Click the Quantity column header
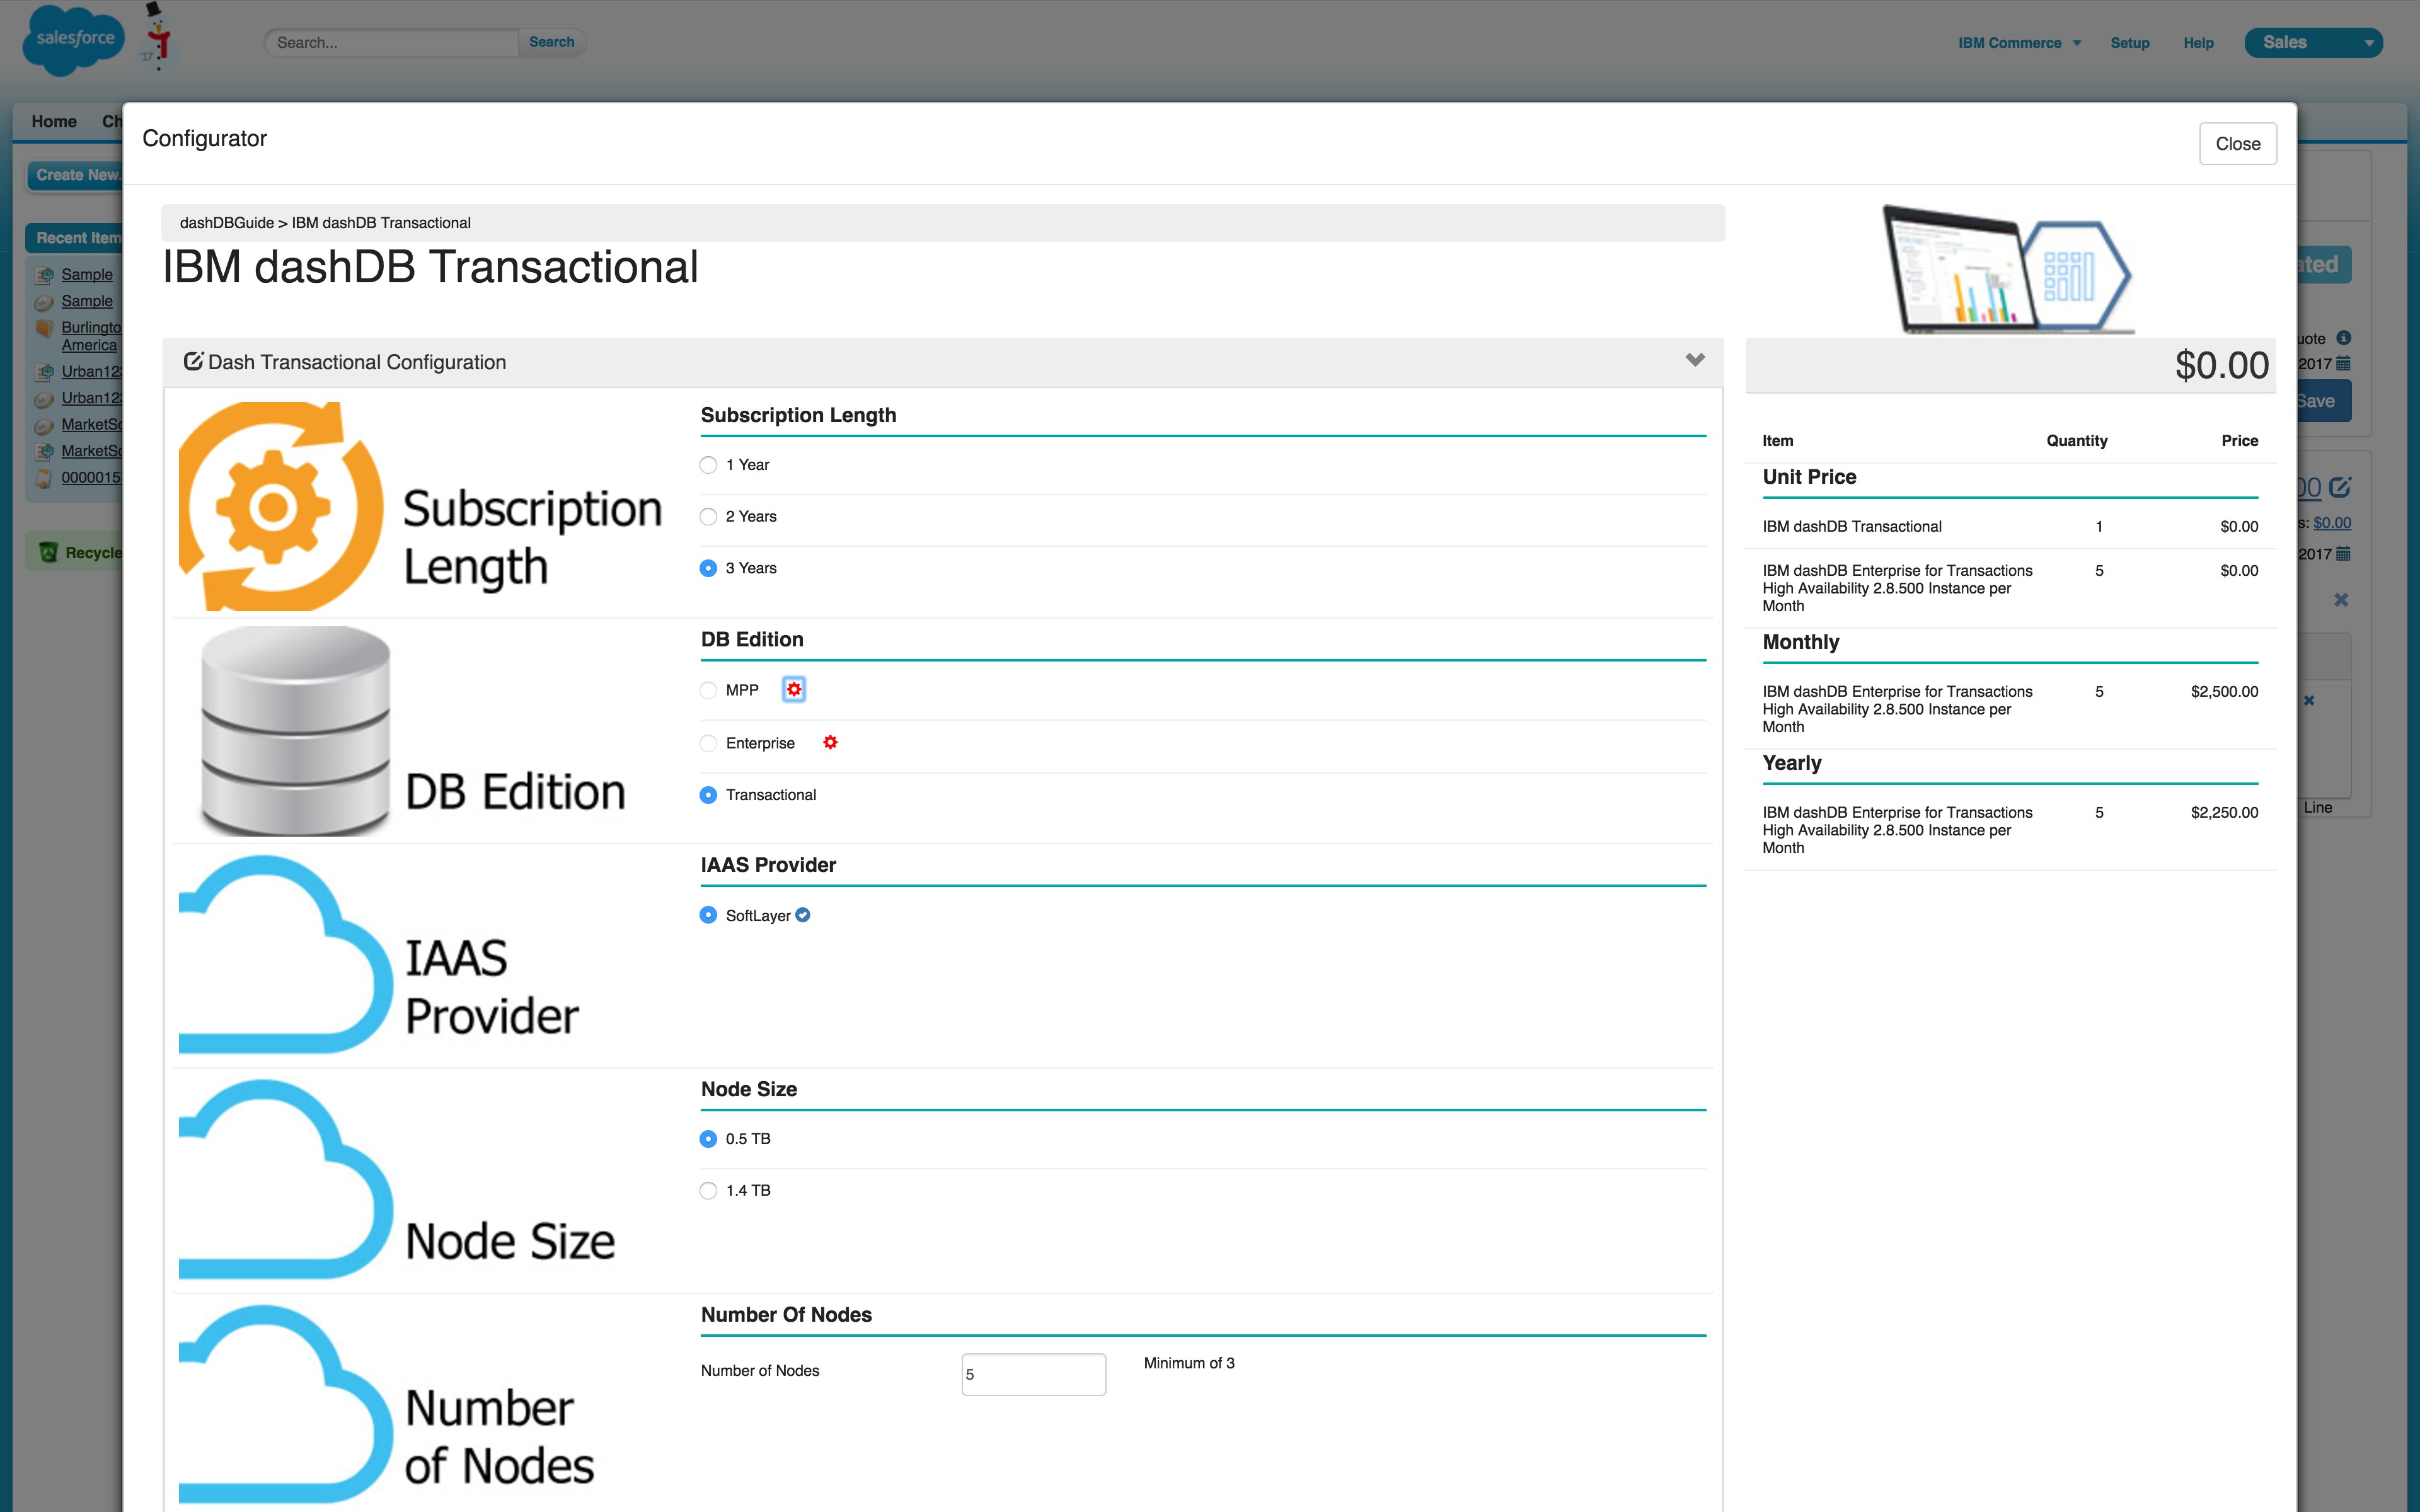The image size is (2420, 1512). (2076, 441)
